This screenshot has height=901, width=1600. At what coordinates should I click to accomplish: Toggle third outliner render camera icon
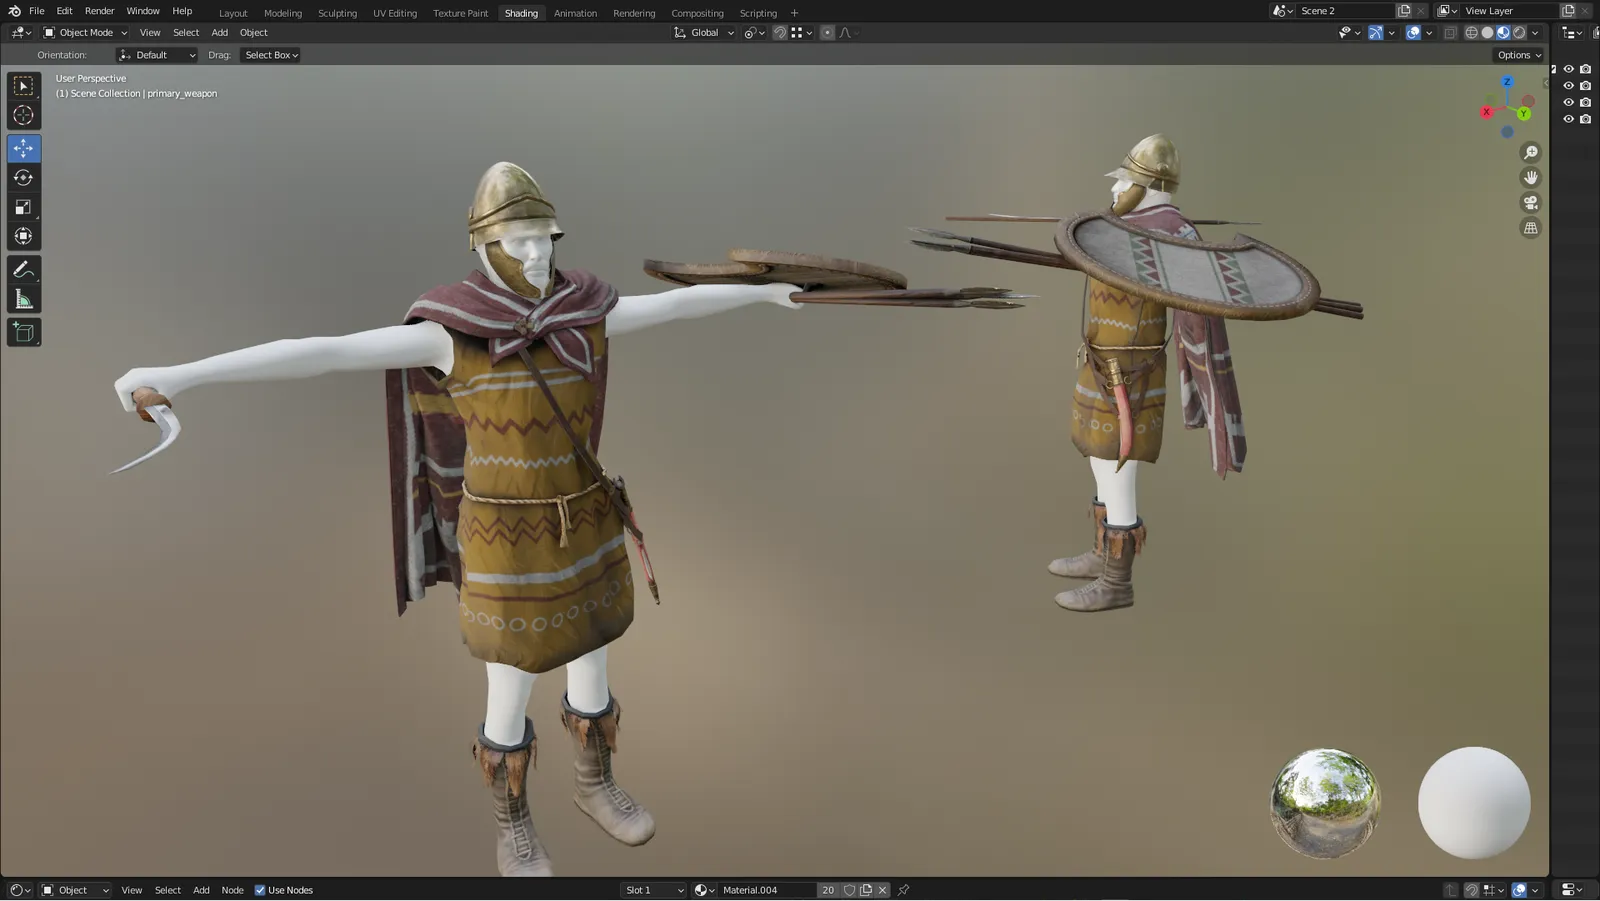click(x=1585, y=102)
